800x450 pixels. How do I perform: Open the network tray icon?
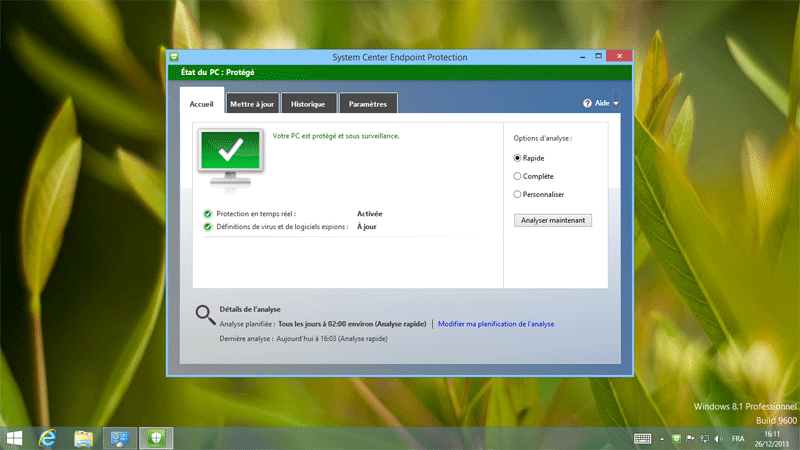pyautogui.click(x=705, y=439)
